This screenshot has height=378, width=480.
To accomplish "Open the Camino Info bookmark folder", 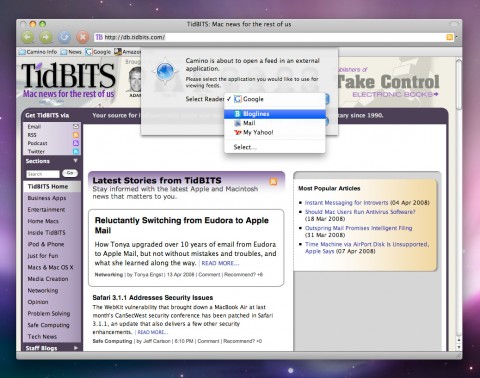I will tap(38, 52).
